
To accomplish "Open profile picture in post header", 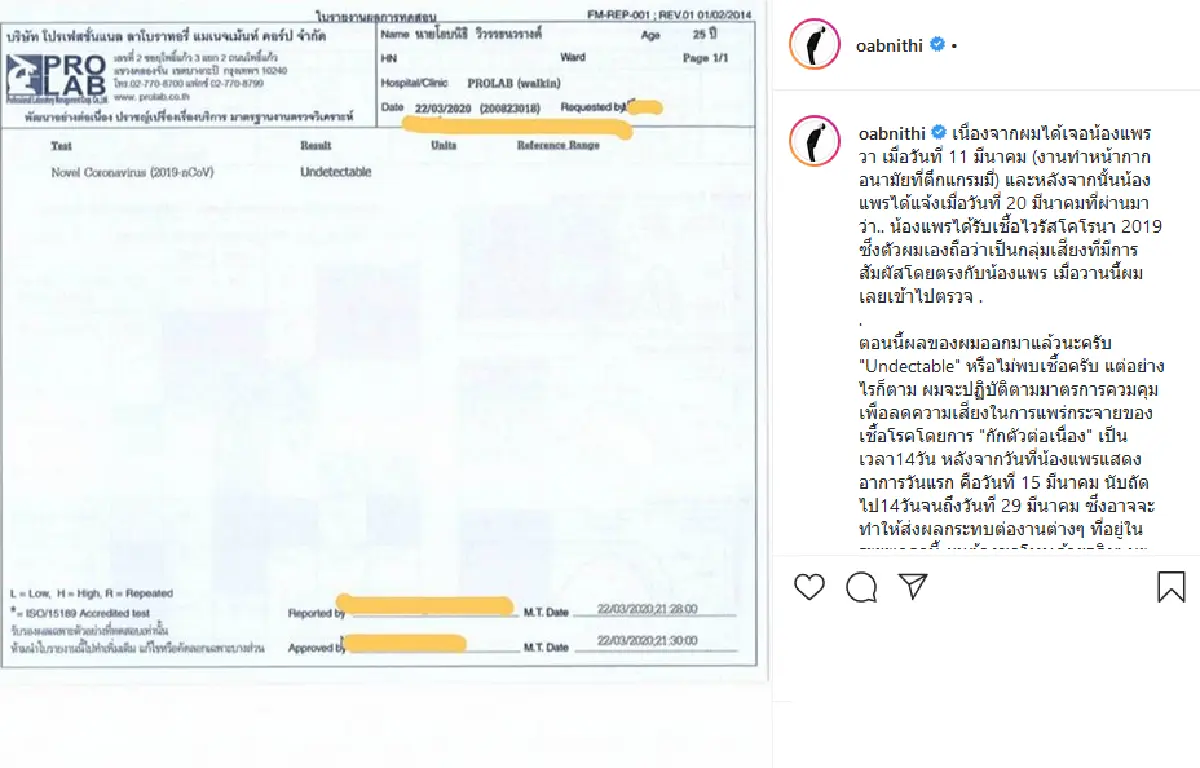I will click(x=813, y=45).
